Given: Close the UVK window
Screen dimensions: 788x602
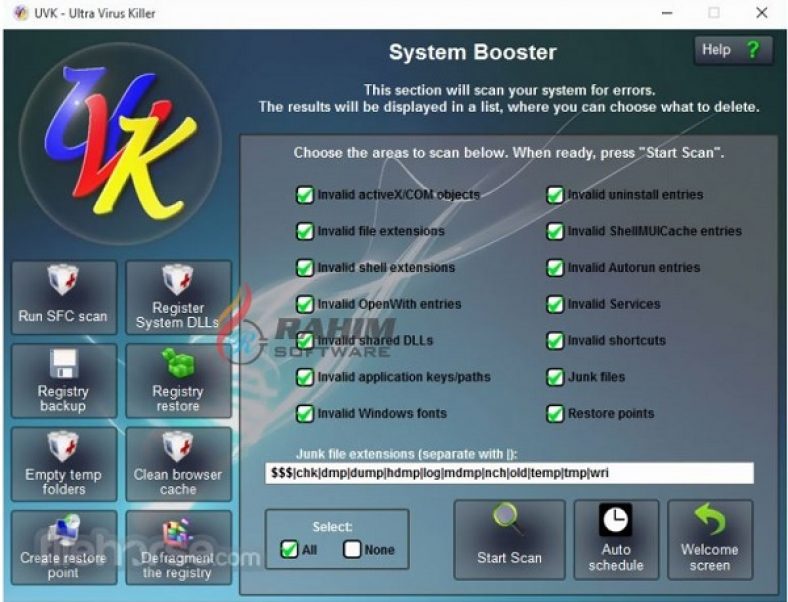Looking at the screenshot, I should [x=762, y=13].
